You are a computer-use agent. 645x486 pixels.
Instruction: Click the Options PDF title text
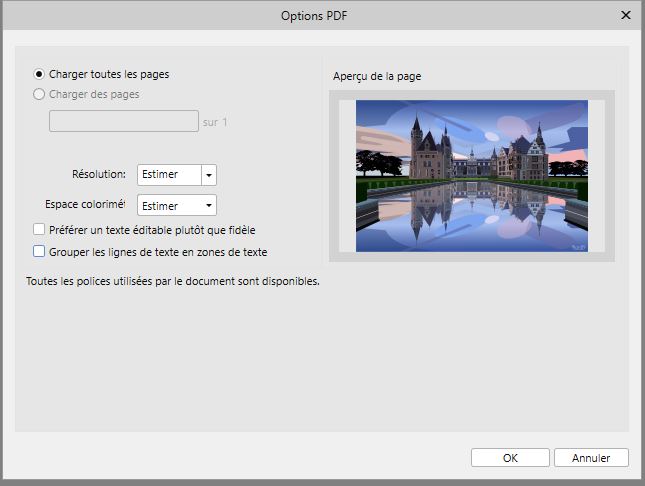pos(314,16)
